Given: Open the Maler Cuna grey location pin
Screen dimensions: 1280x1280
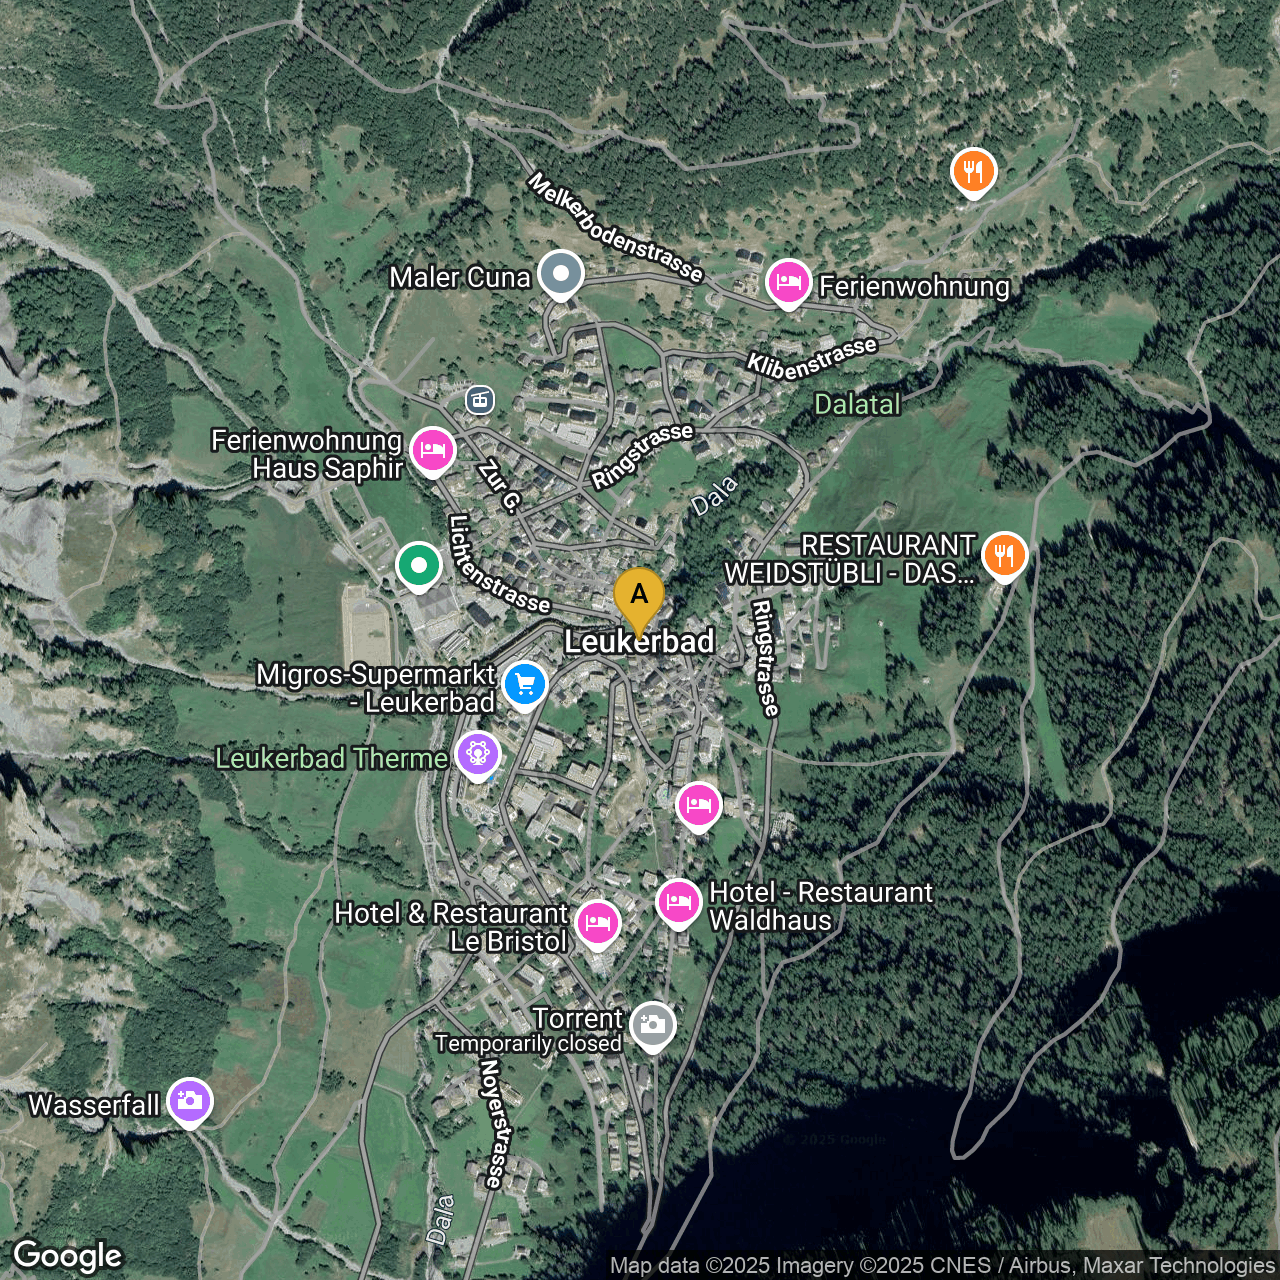Looking at the screenshot, I should (561, 275).
